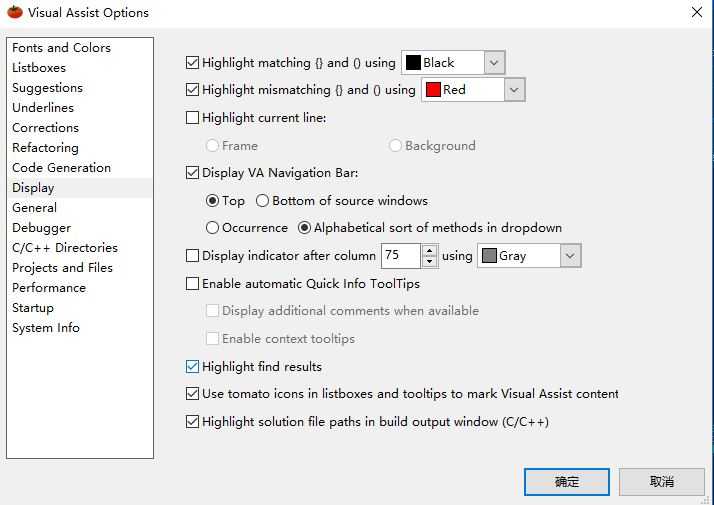Select Occurrence sort radio button
This screenshot has height=505, width=714.
pos(212,228)
